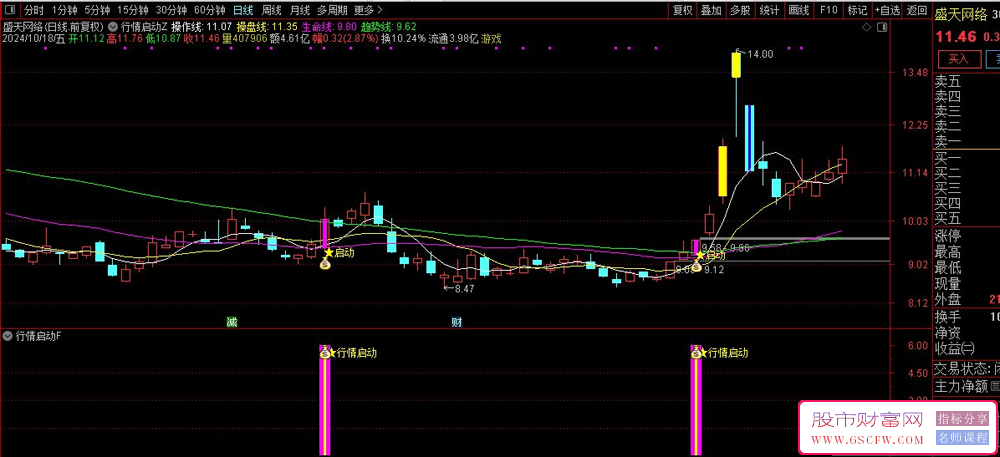This screenshot has width=1000, height=457.
Task: Open the 更多 periods expander
Action: point(367,10)
